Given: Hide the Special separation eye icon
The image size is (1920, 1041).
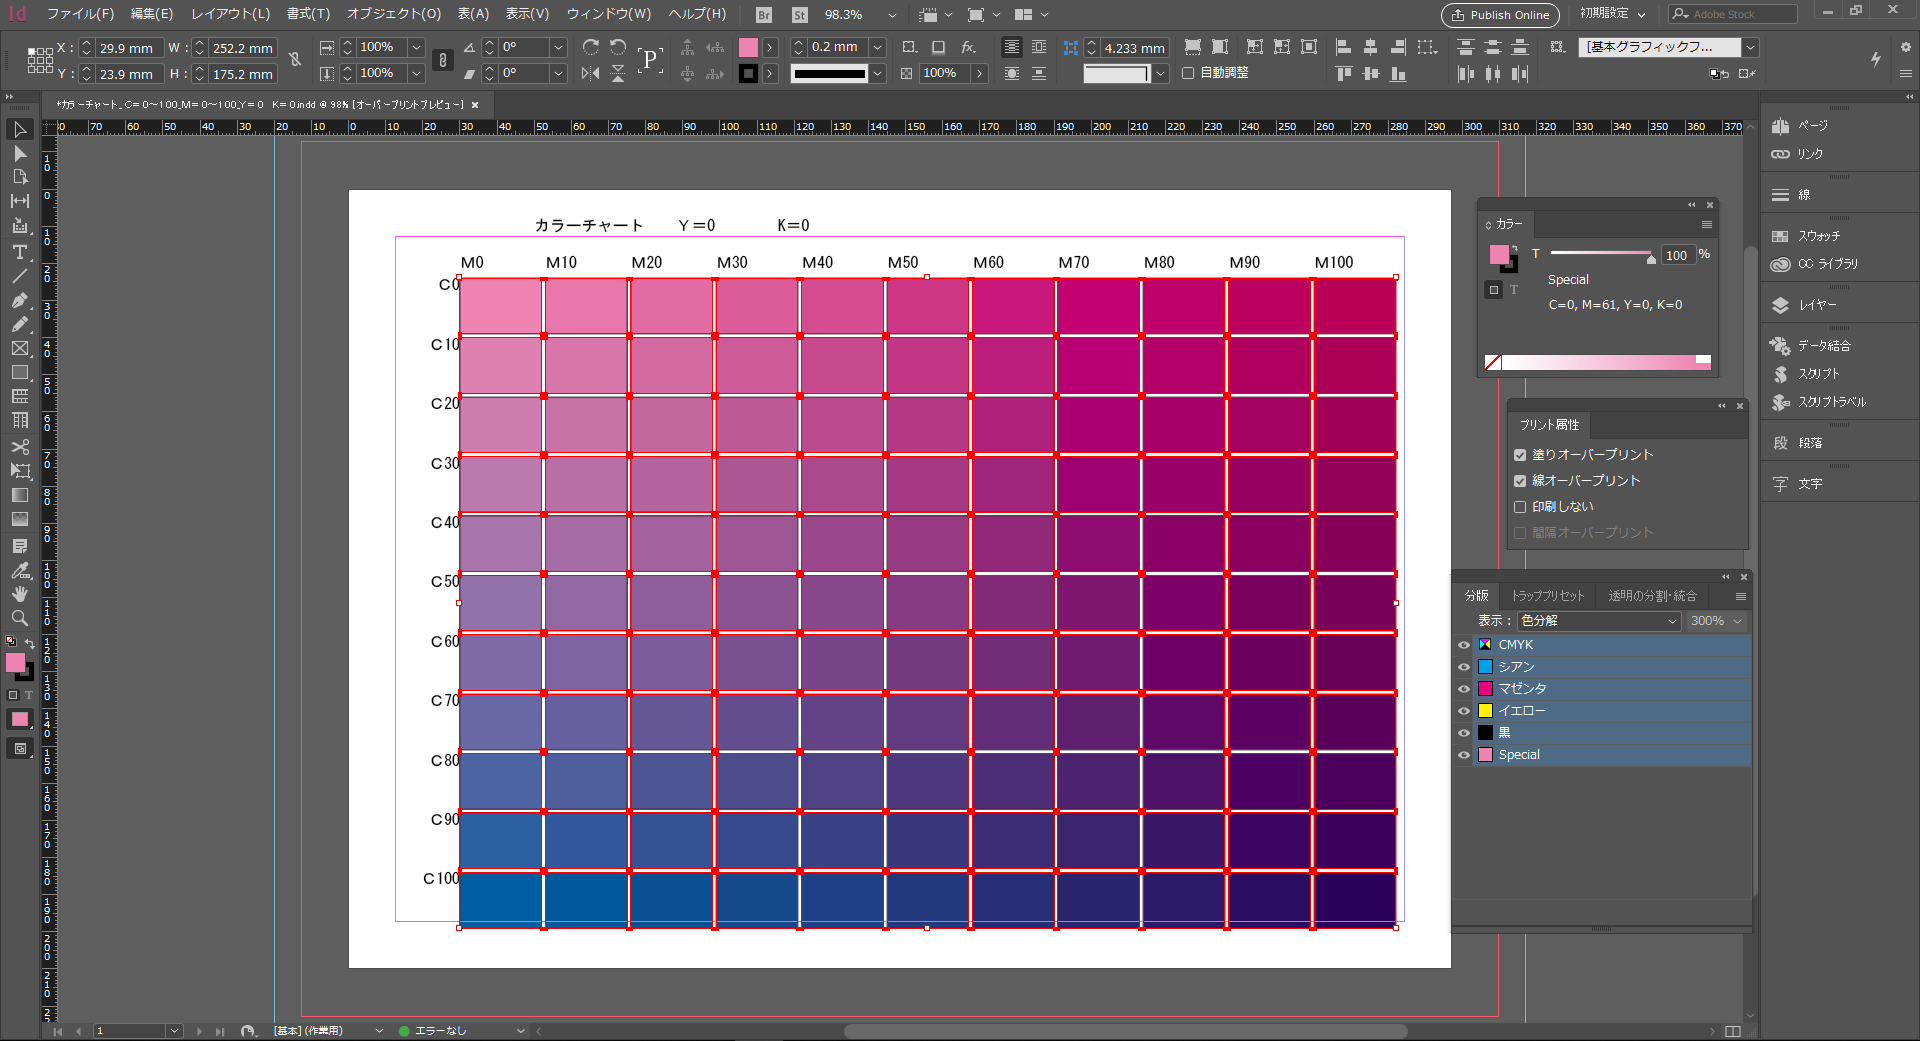Looking at the screenshot, I should (x=1464, y=755).
